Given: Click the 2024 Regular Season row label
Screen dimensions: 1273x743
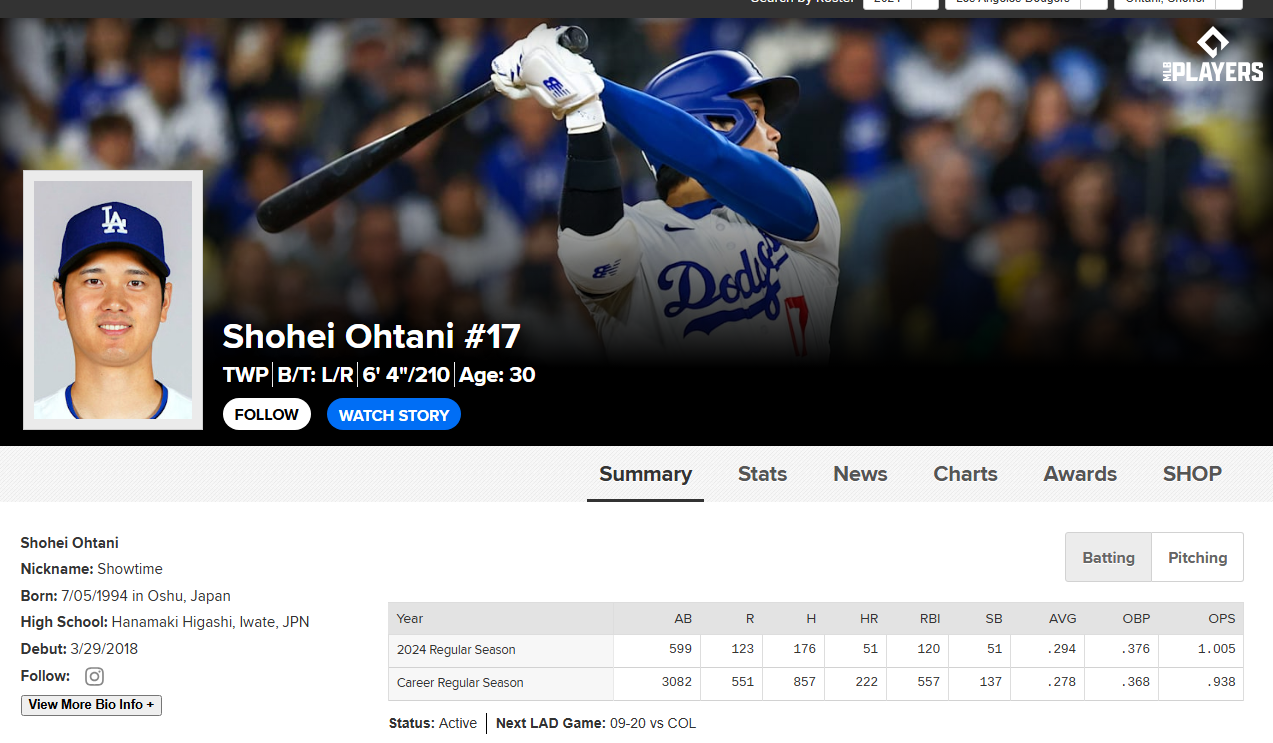Looking at the screenshot, I should [456, 650].
